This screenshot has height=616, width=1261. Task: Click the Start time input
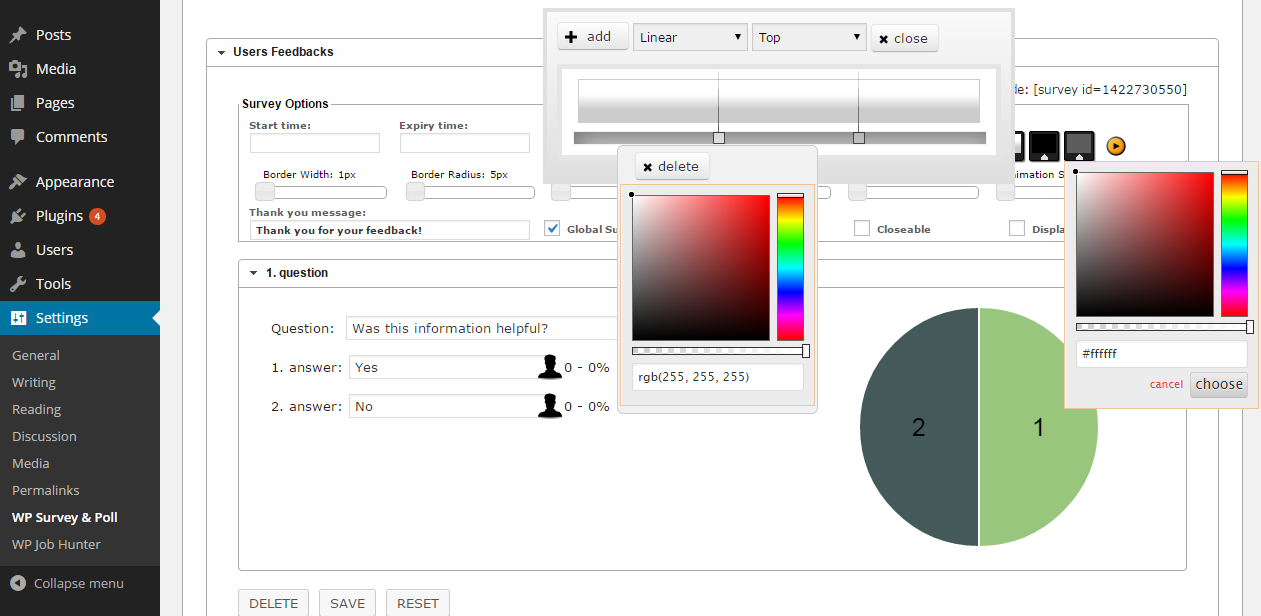(314, 143)
